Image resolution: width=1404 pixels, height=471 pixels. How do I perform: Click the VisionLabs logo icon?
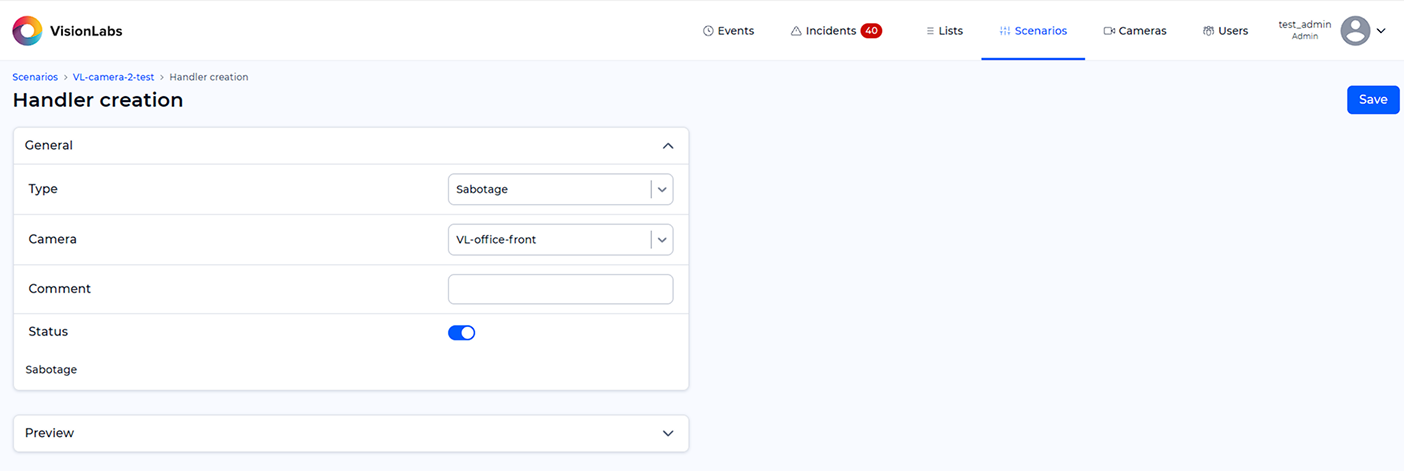(27, 31)
